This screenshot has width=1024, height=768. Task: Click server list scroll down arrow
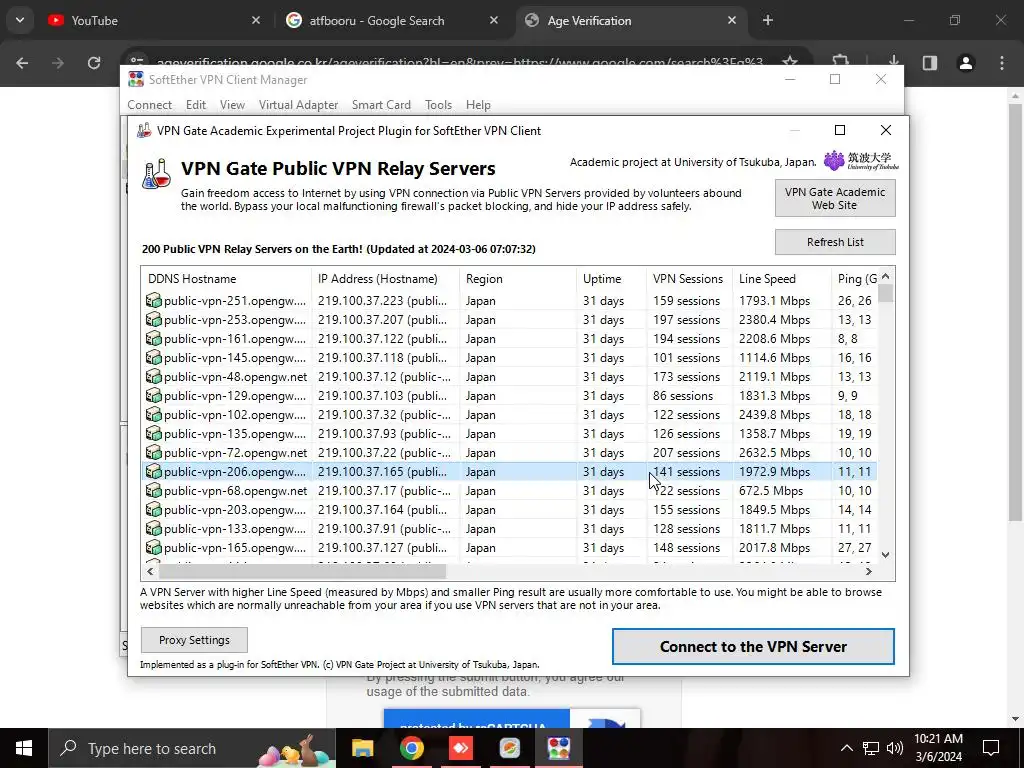coord(886,555)
